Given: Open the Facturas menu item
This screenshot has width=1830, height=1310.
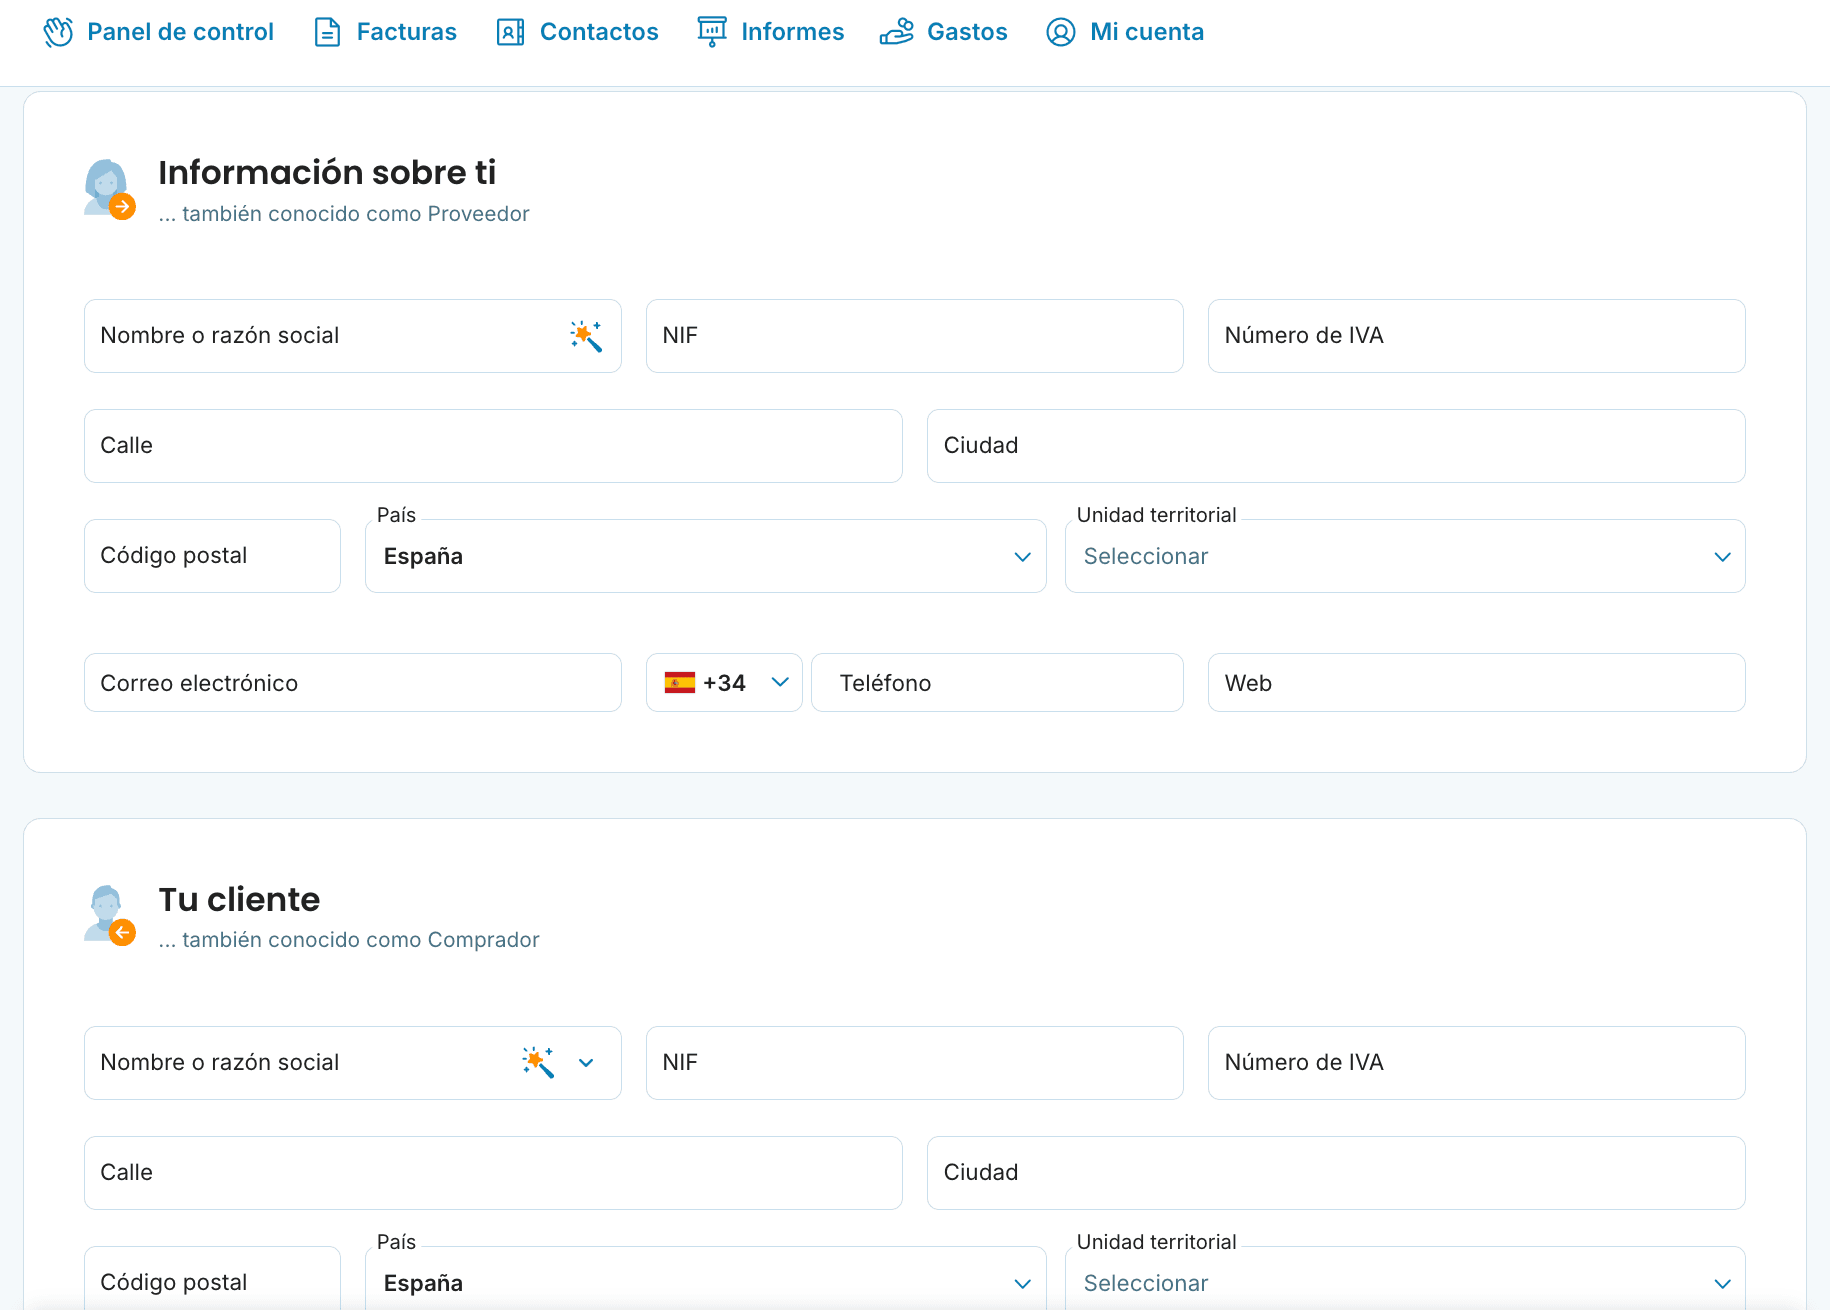Looking at the screenshot, I should pyautogui.click(x=385, y=32).
